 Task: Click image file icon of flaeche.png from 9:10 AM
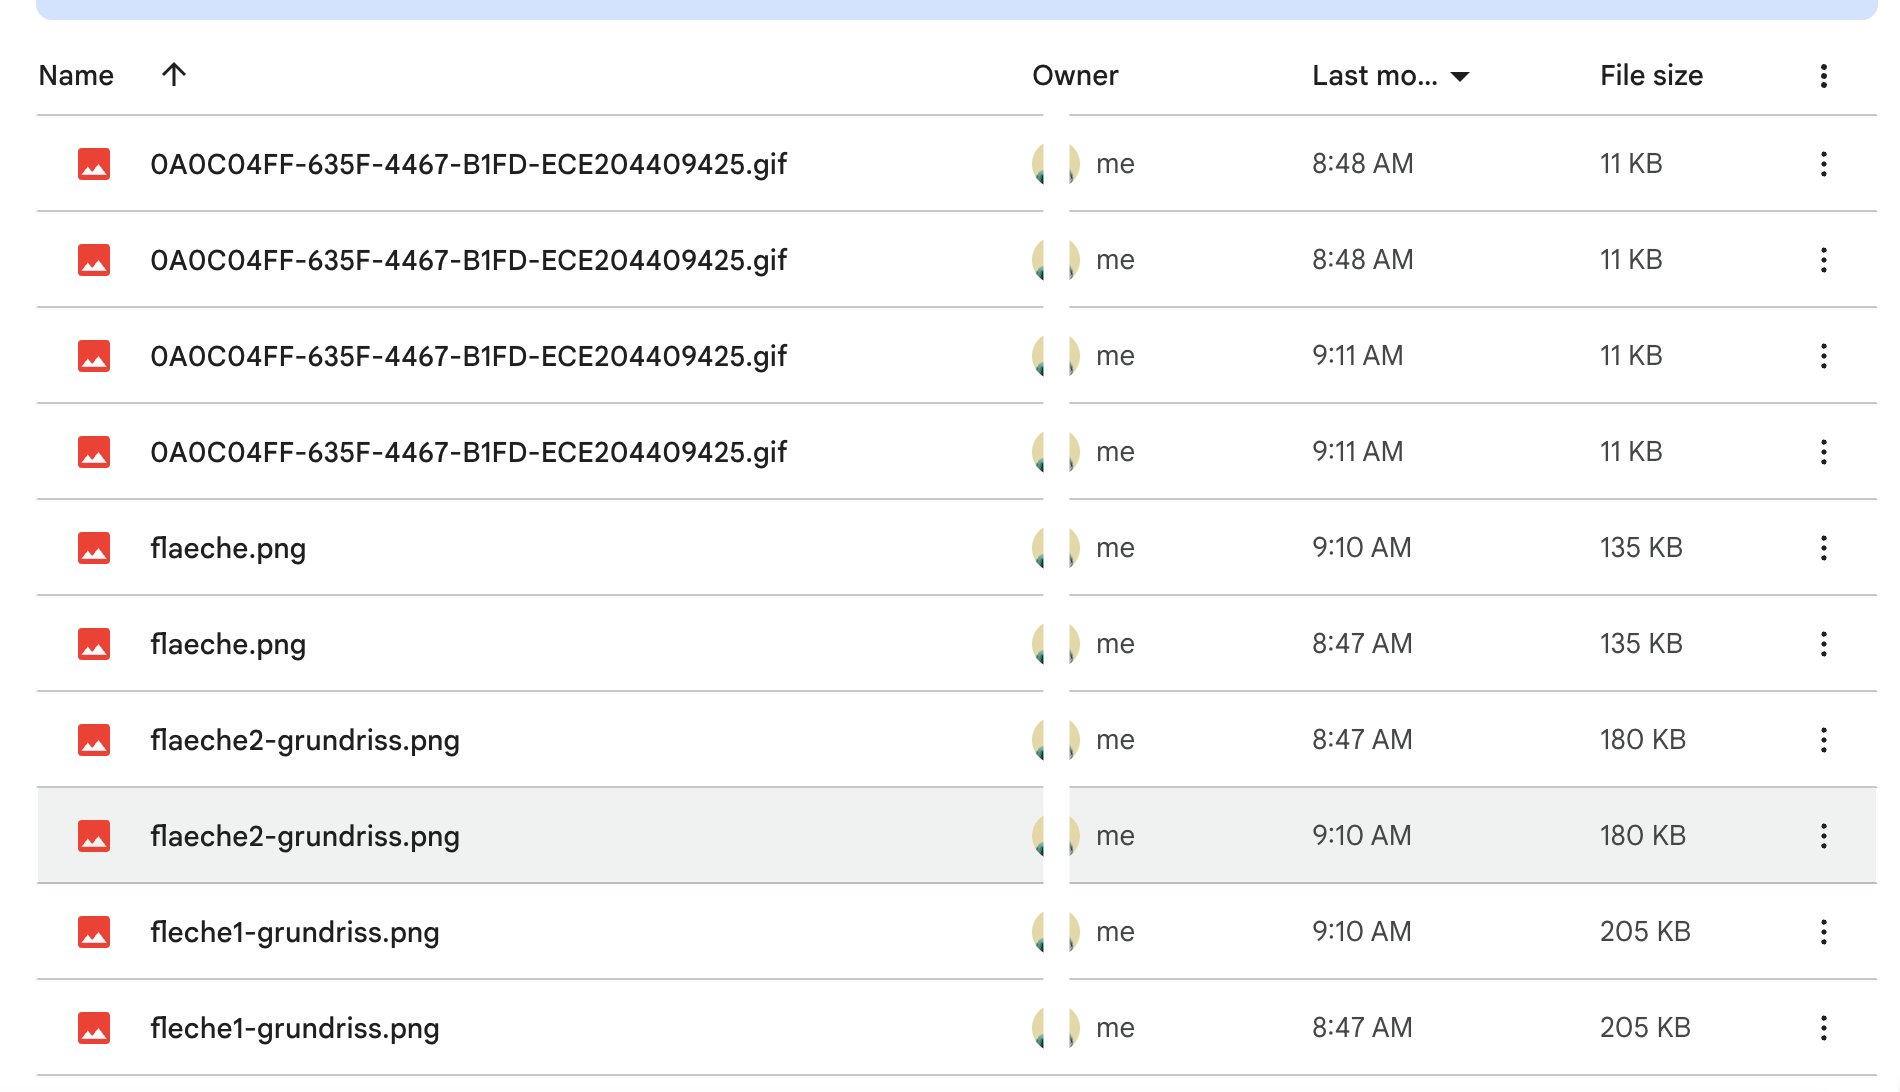(x=94, y=548)
